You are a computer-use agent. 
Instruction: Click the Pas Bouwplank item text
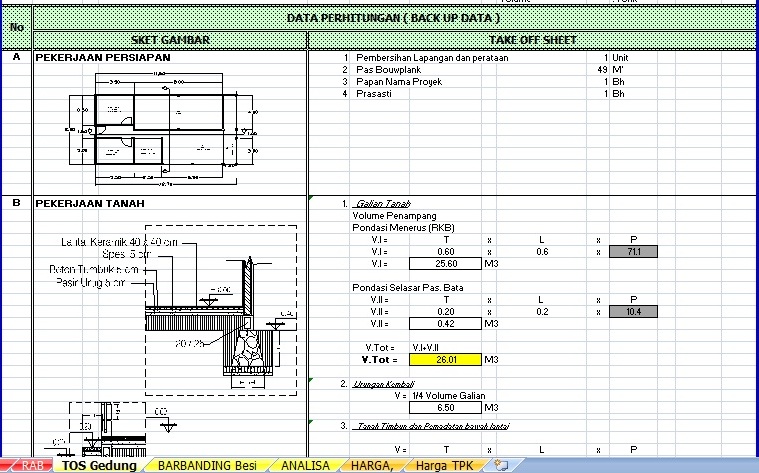coord(388,70)
